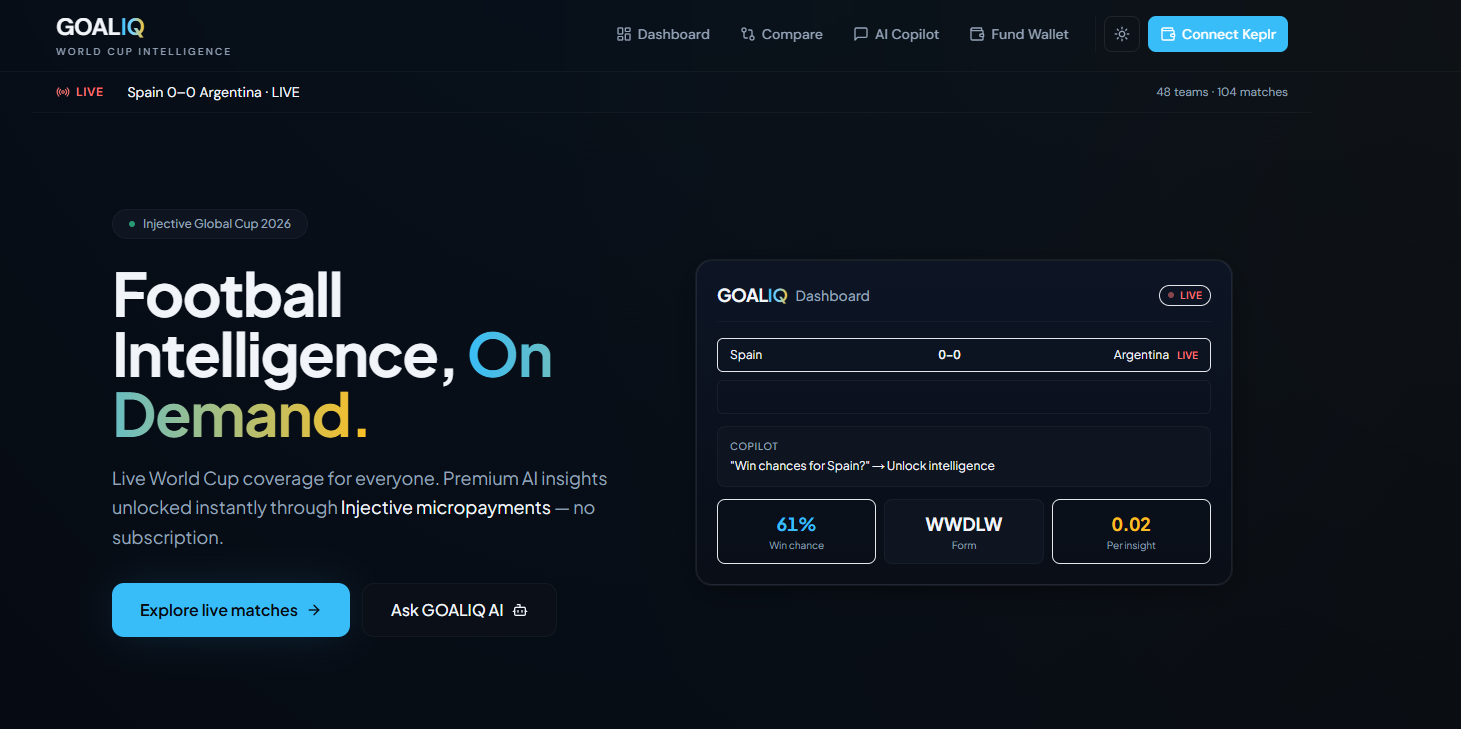Screen dimensions: 1461x729
Task: Click the robot icon on Ask GOALIQ AI
Action: [520, 610]
